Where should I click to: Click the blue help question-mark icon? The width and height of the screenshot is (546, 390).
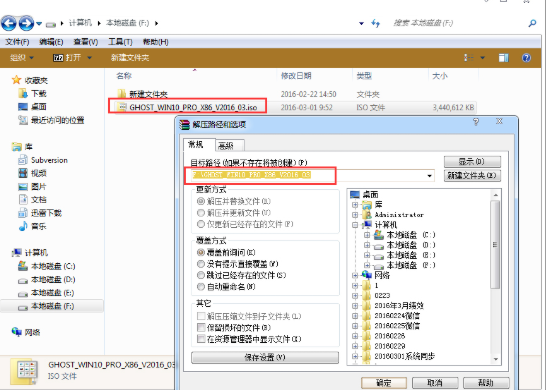[x=526, y=57]
